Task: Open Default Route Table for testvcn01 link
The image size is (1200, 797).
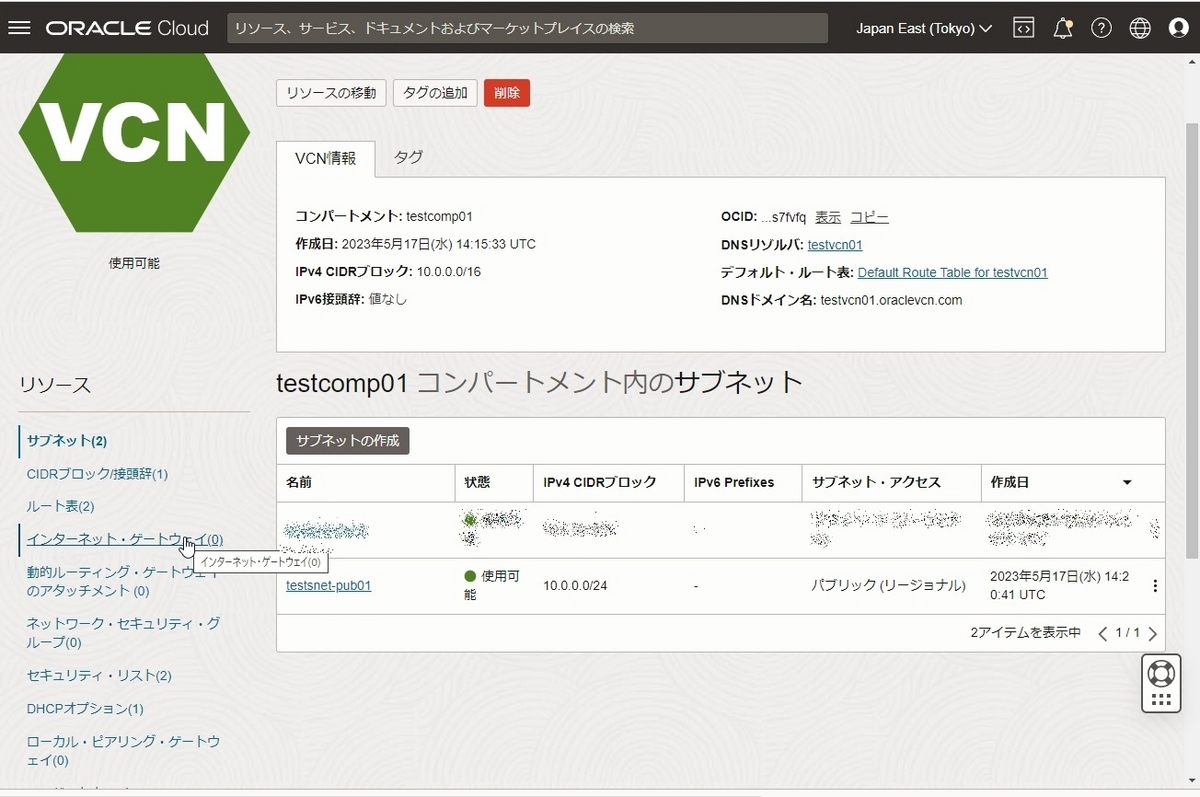Action: 951,272
